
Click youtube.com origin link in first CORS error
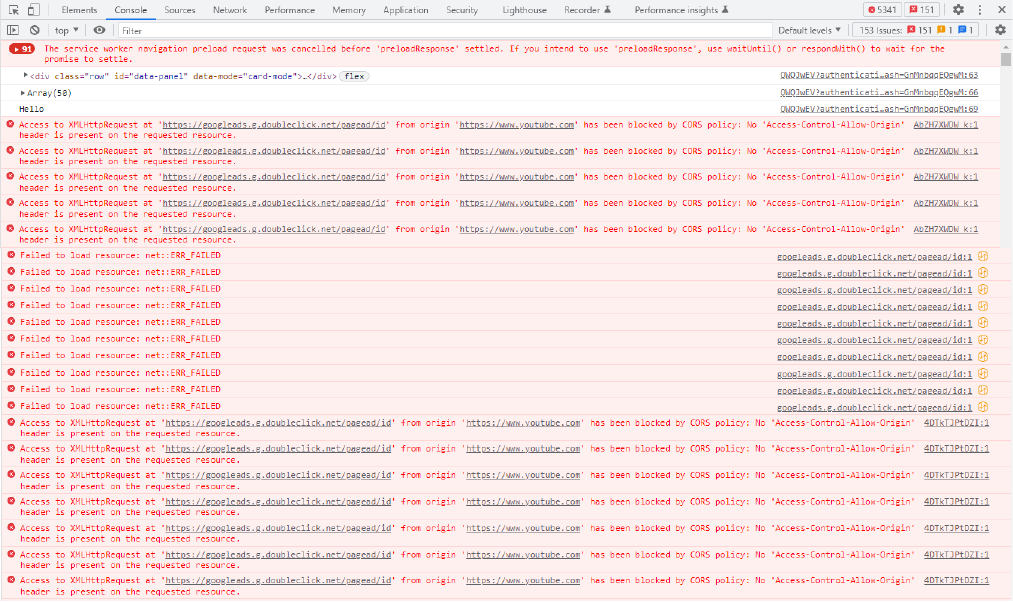[x=517, y=125]
